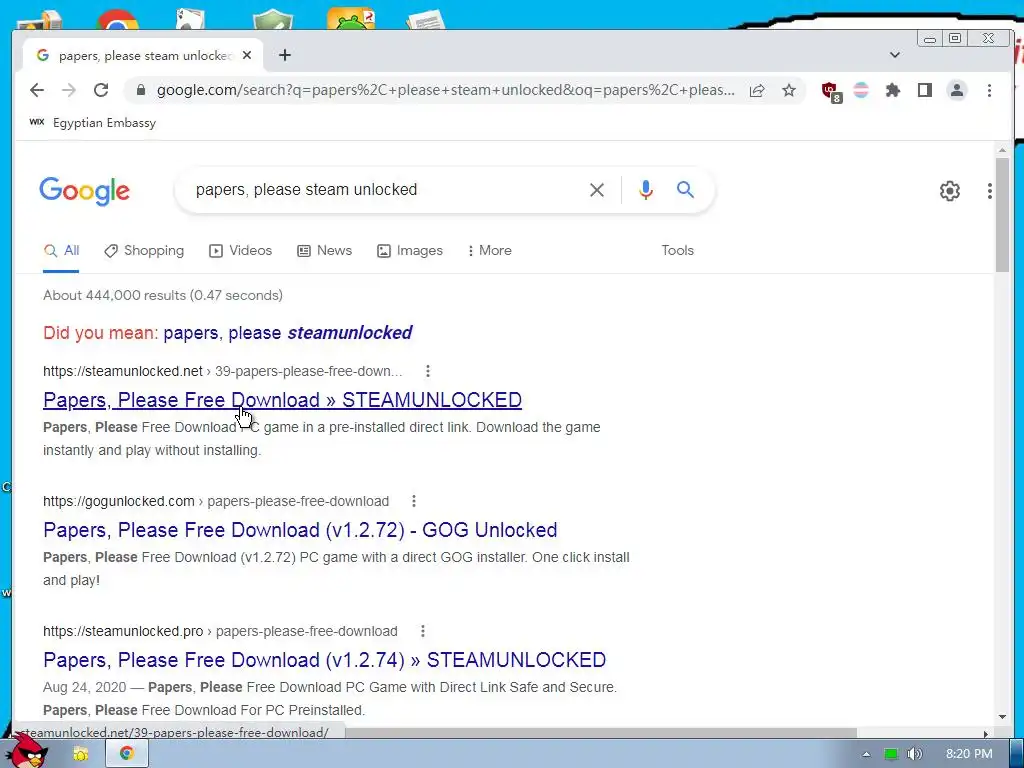The height and width of the screenshot is (768, 1024).
Task: Bookmark this page with the star icon
Action: (x=789, y=90)
